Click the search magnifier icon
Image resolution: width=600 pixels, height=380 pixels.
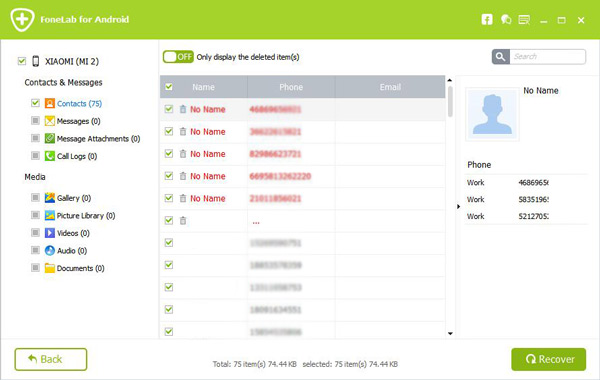[501, 57]
